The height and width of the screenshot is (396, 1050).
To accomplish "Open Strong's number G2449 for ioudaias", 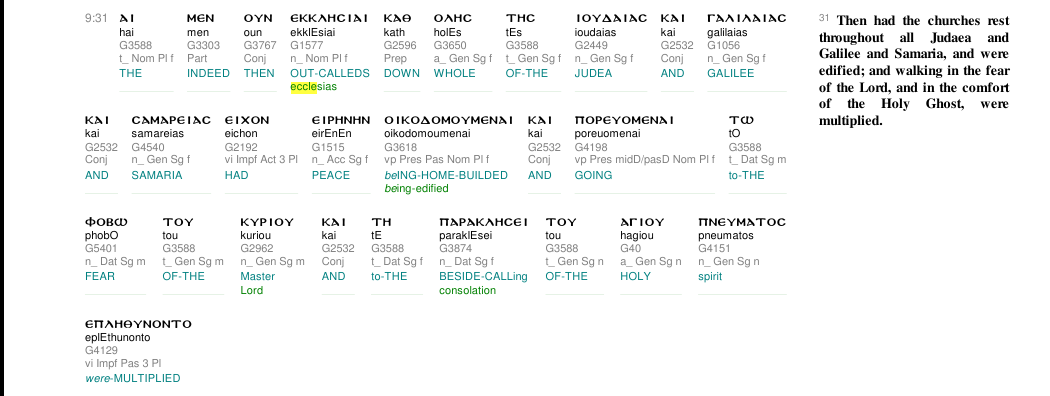I will (x=589, y=46).
